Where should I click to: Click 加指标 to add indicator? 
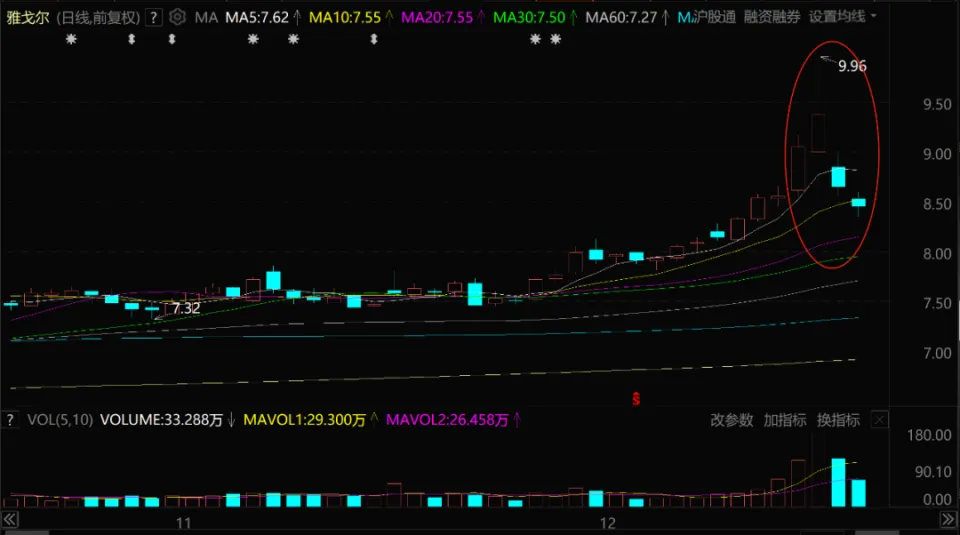(x=785, y=420)
